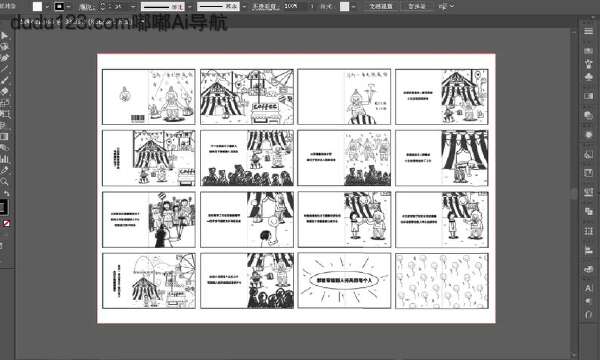Select the Eyedropper tool
The width and height of the screenshot is (600, 360).
click(x=4, y=170)
